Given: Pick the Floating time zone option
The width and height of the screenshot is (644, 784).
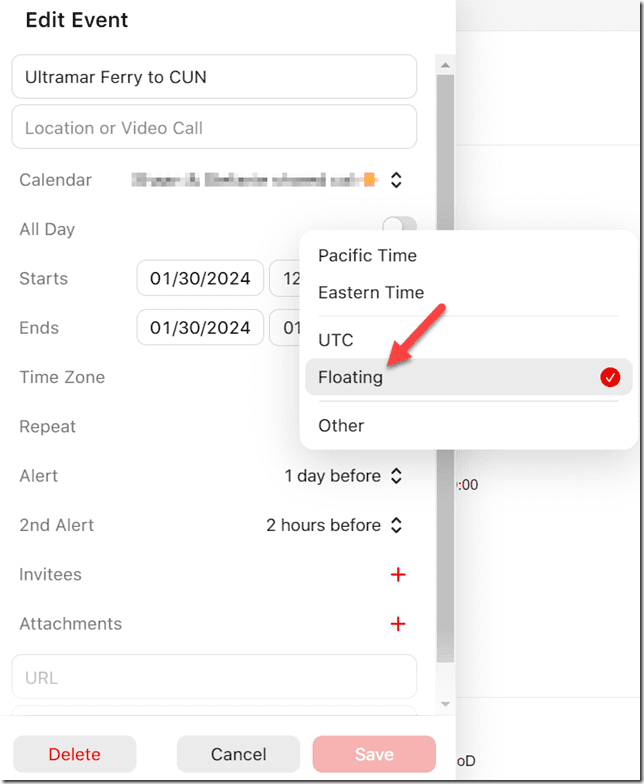Looking at the screenshot, I should (351, 377).
